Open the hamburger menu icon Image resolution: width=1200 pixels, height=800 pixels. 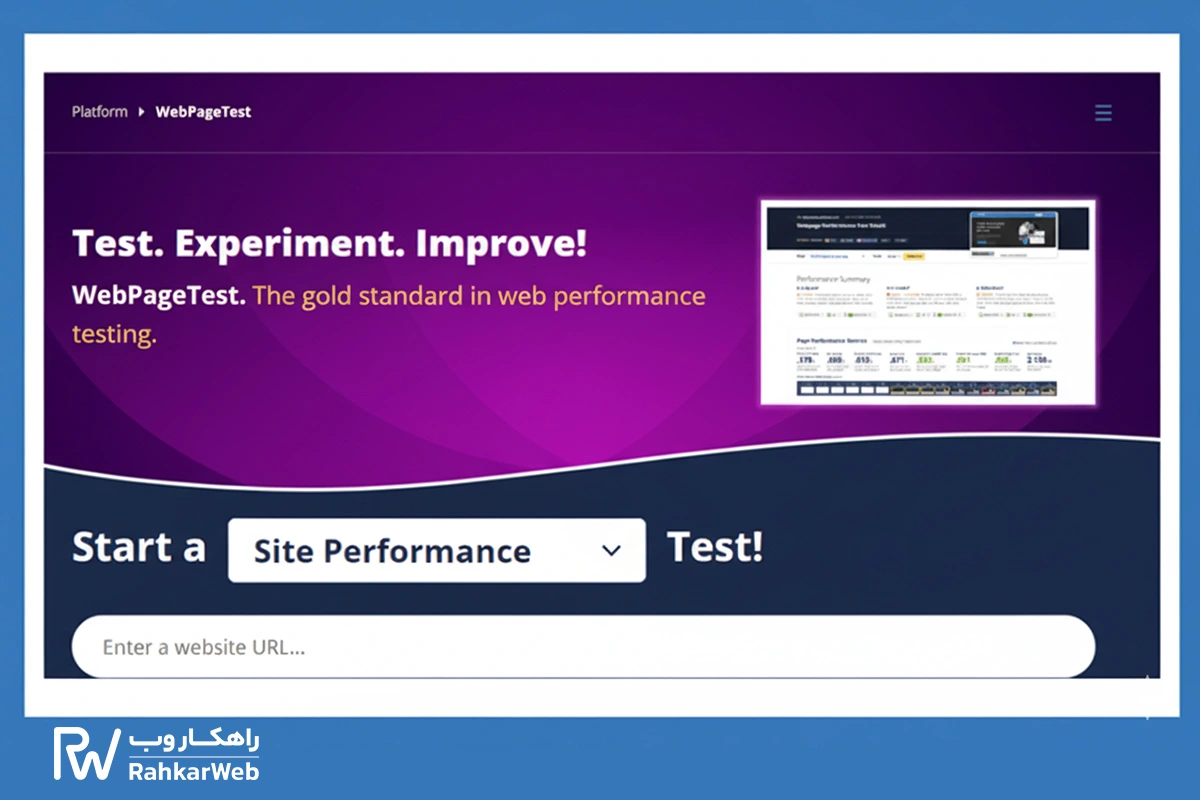click(1103, 112)
